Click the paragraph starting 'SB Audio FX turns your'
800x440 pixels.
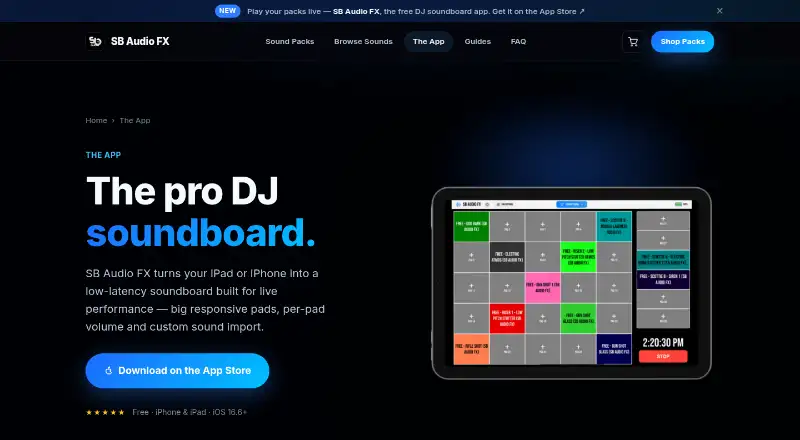[x=205, y=300]
